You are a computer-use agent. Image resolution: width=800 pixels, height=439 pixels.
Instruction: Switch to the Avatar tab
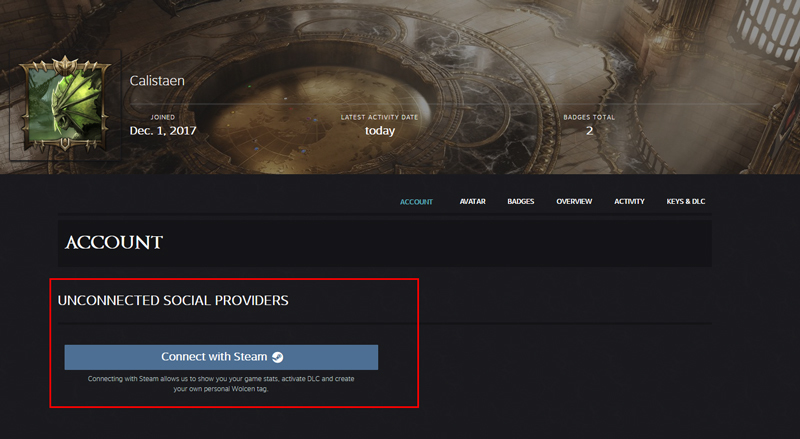coord(472,202)
